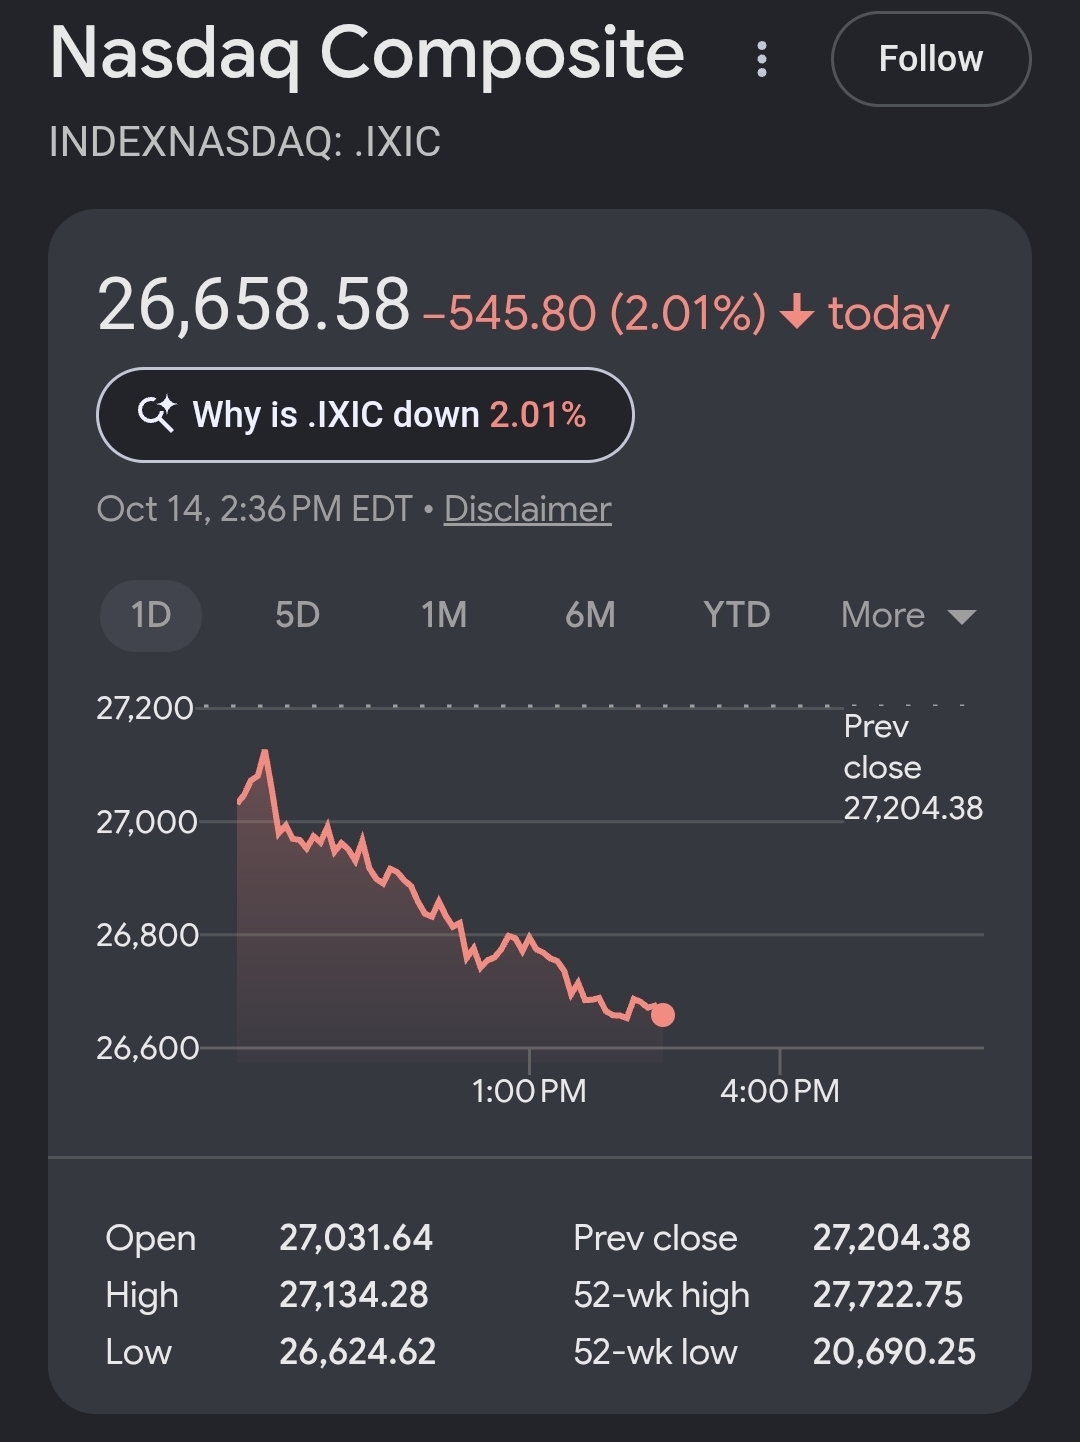Click the 52-wk high value 27,722.75
Viewport: 1080px width, 1442px height.
click(887, 1295)
